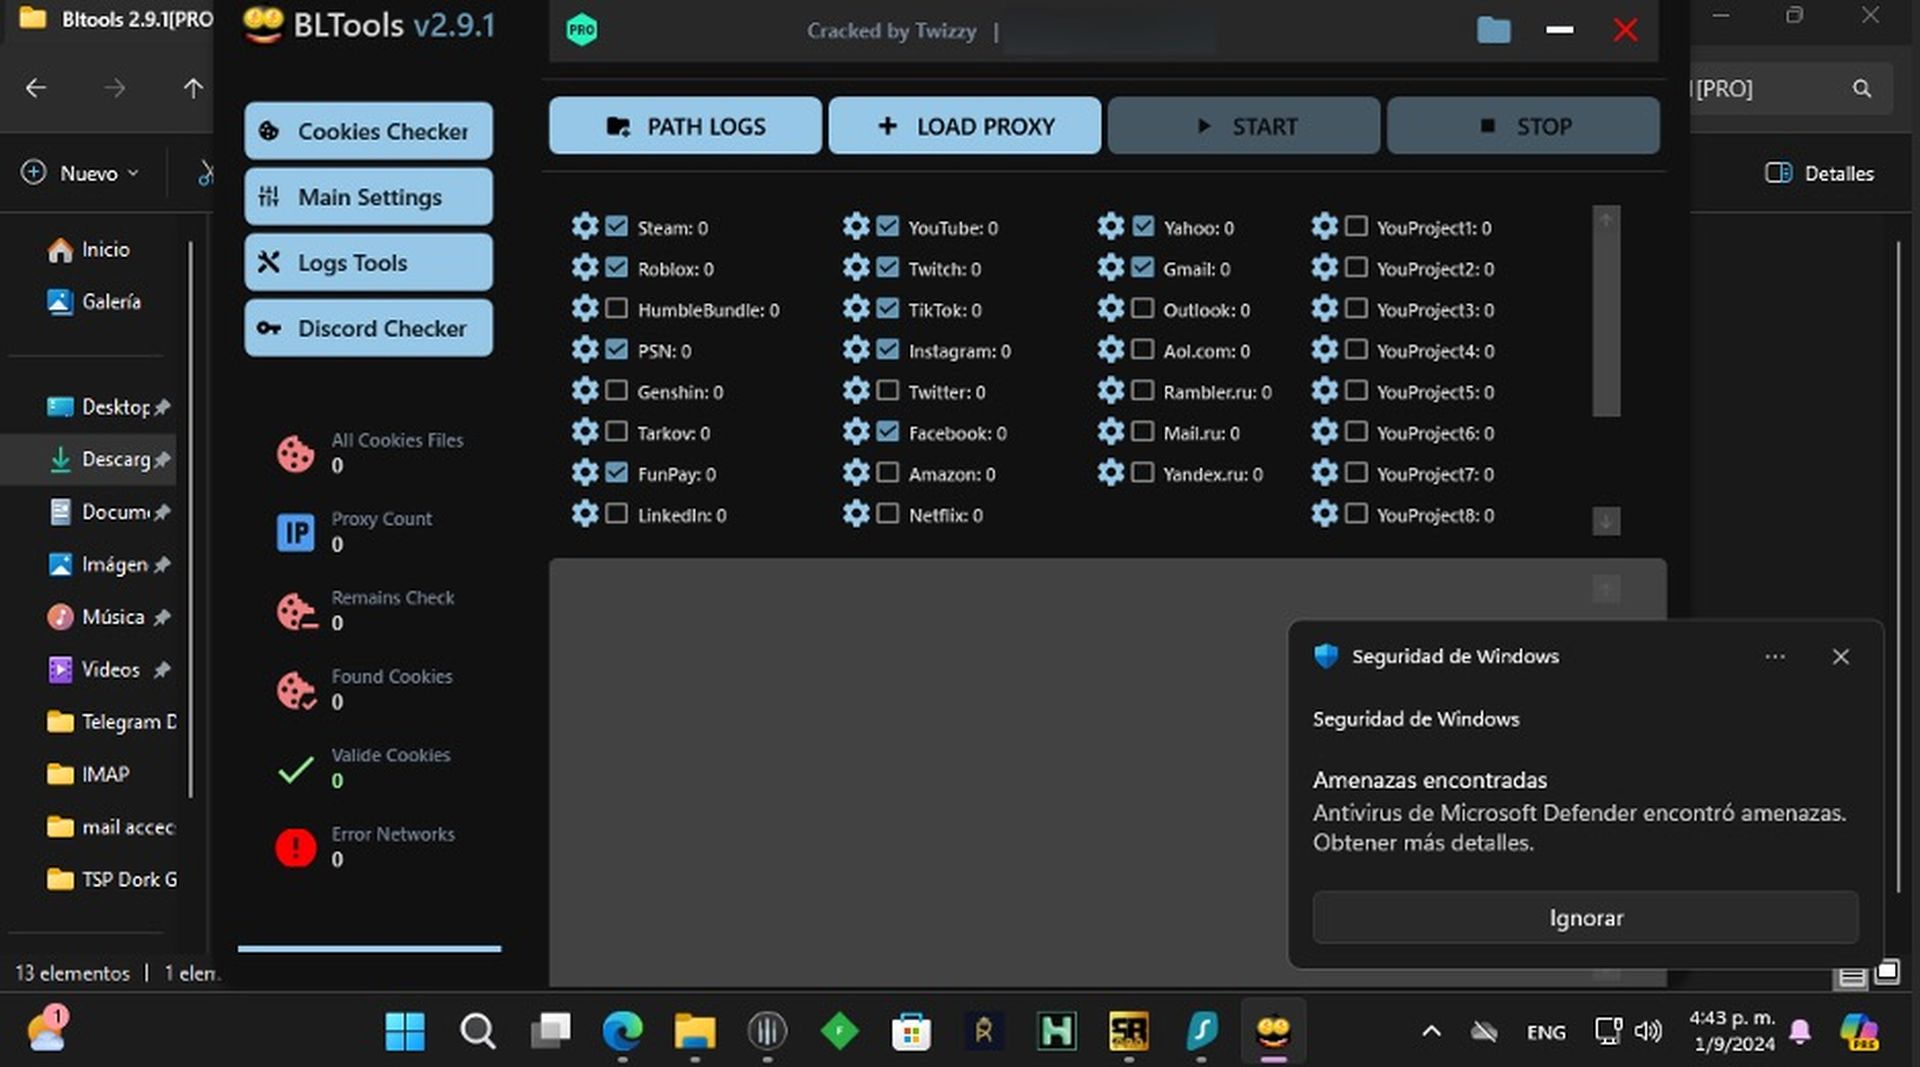Switch to the Discord Checker section

click(368, 328)
